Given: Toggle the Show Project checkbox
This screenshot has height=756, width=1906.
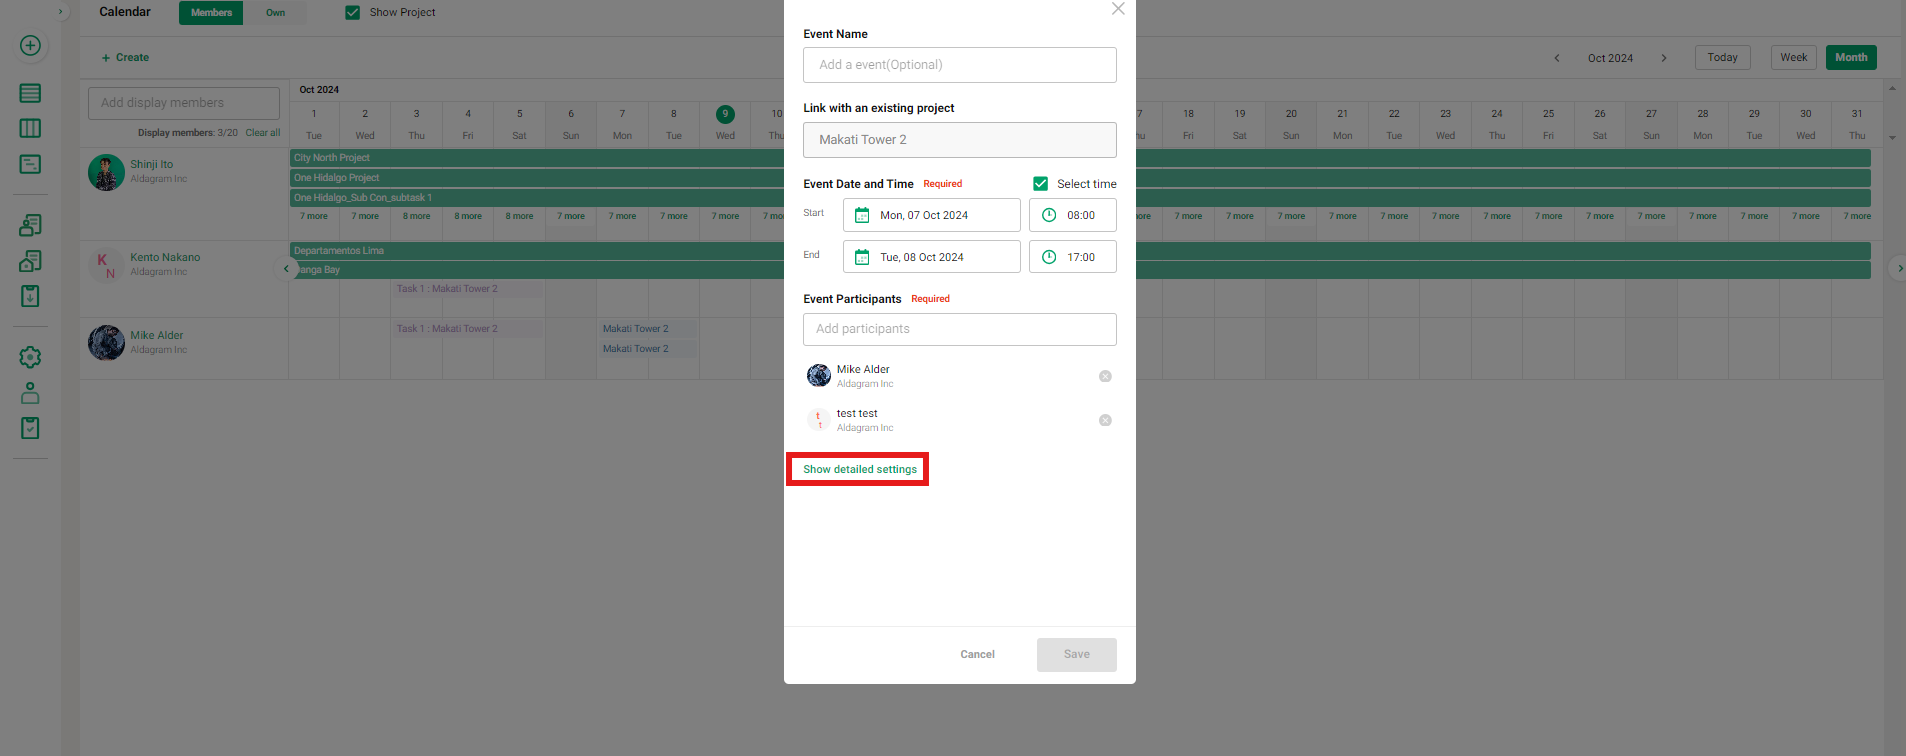Looking at the screenshot, I should coord(352,13).
